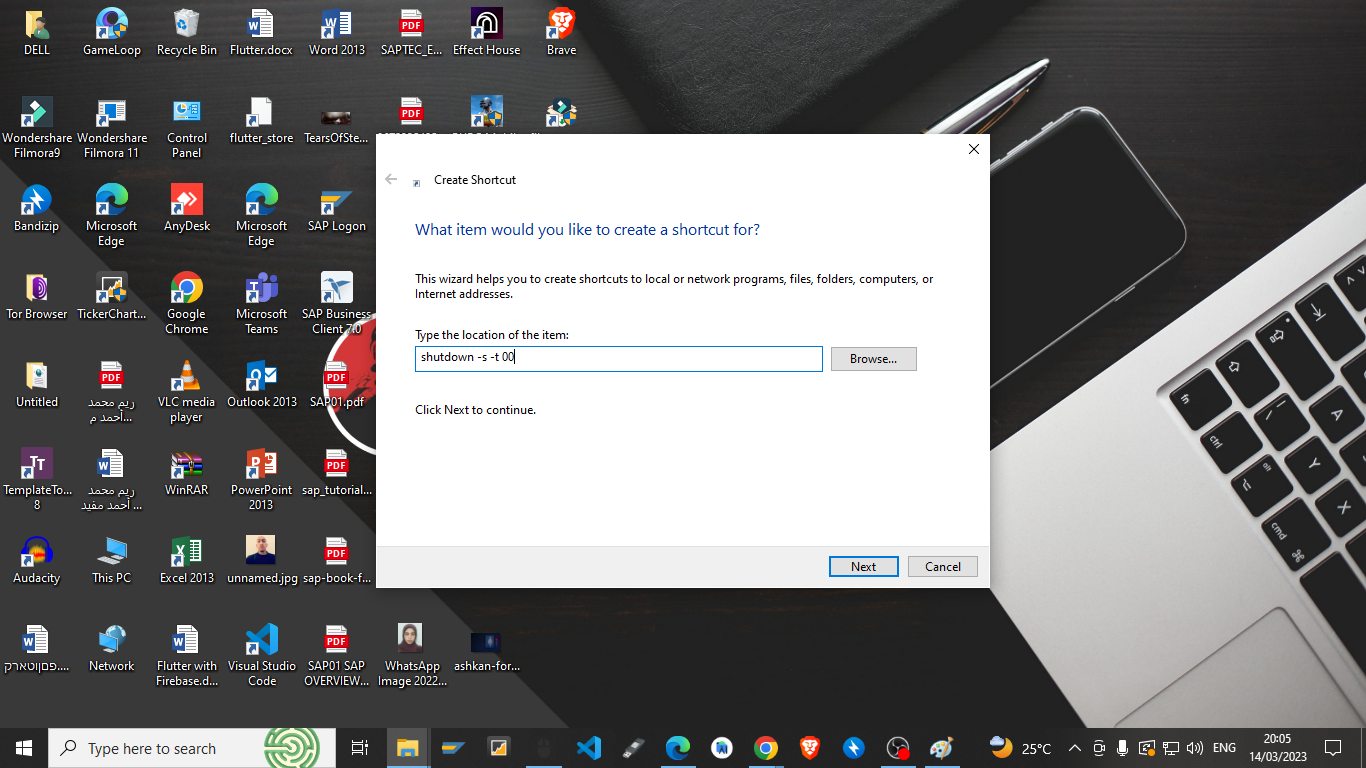Viewport: 1366px width, 768px height.
Task: Select the SAP Business Client 7.0 icon
Action: pos(337,303)
